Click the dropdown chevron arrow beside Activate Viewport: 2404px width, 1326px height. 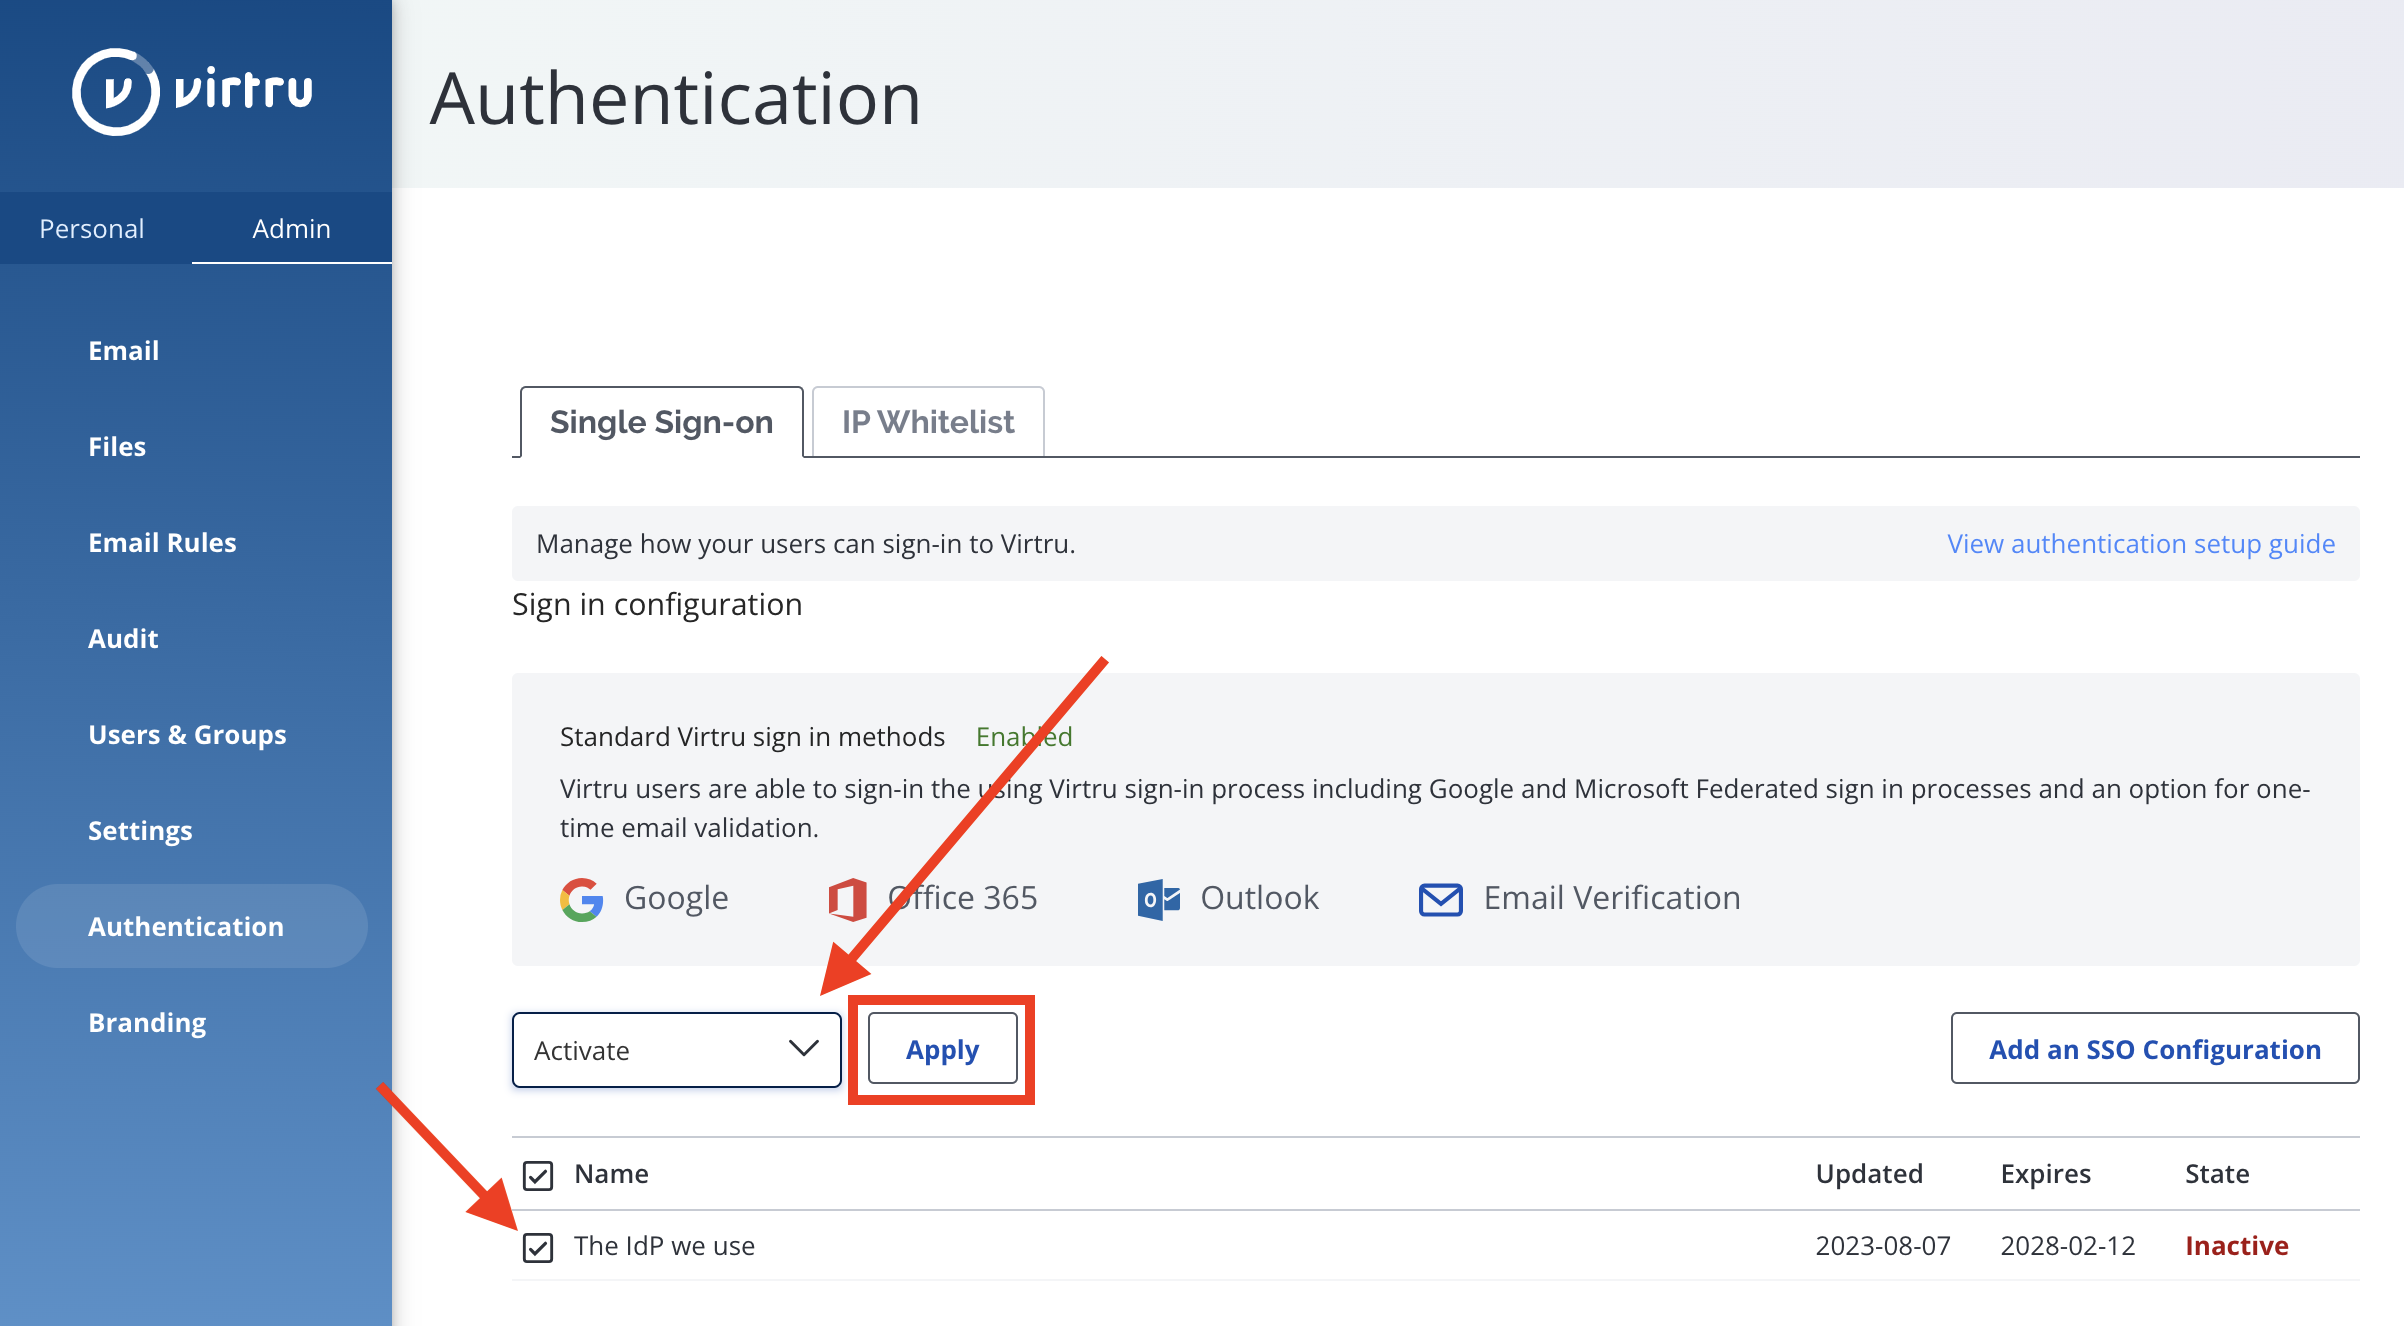pyautogui.click(x=803, y=1048)
